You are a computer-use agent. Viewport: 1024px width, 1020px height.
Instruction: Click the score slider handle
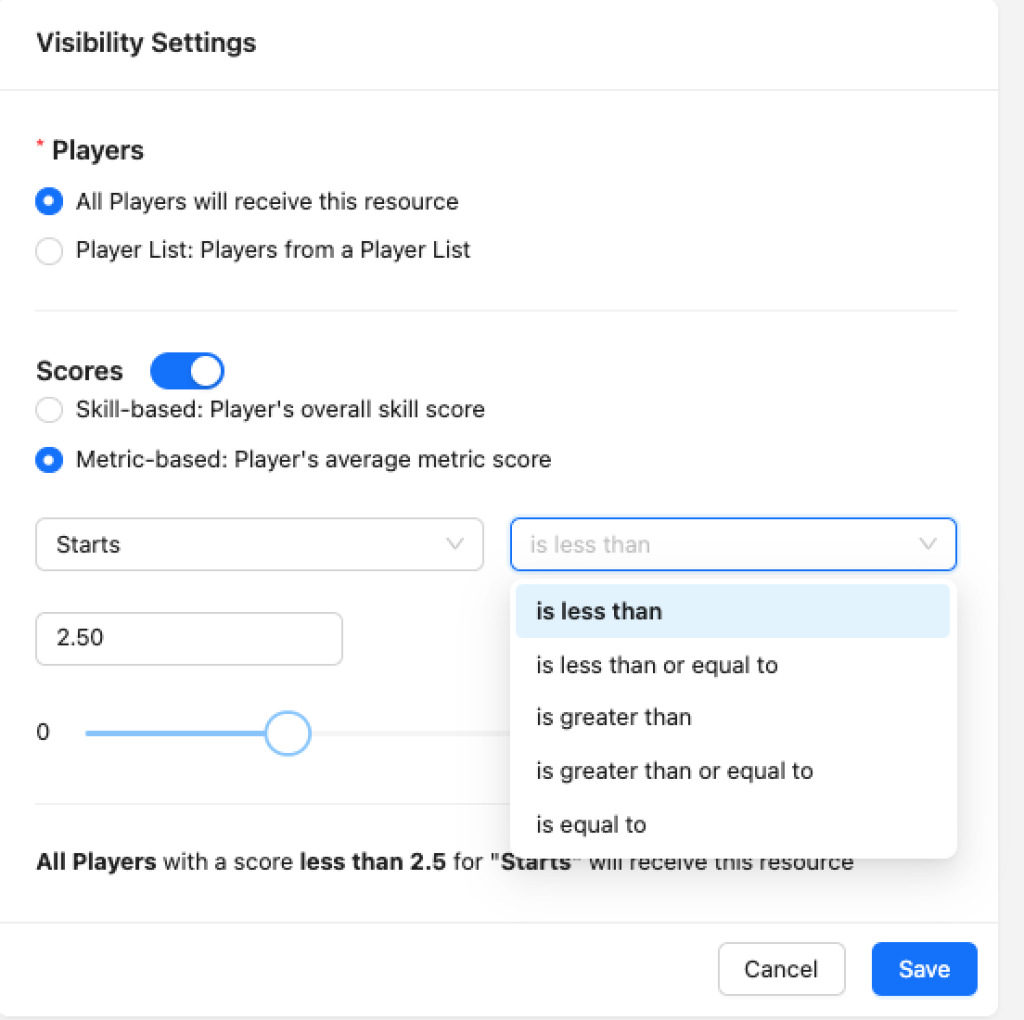point(288,734)
